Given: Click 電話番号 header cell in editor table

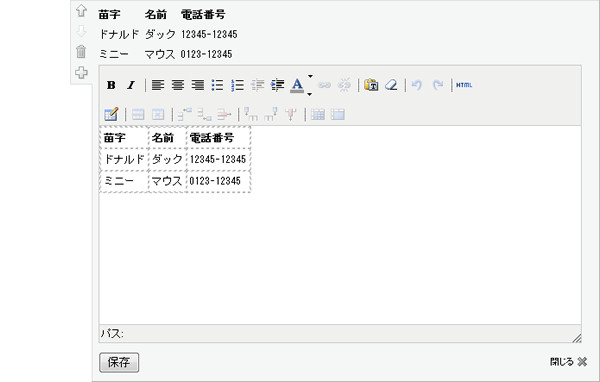Looking at the screenshot, I should (x=218, y=137).
